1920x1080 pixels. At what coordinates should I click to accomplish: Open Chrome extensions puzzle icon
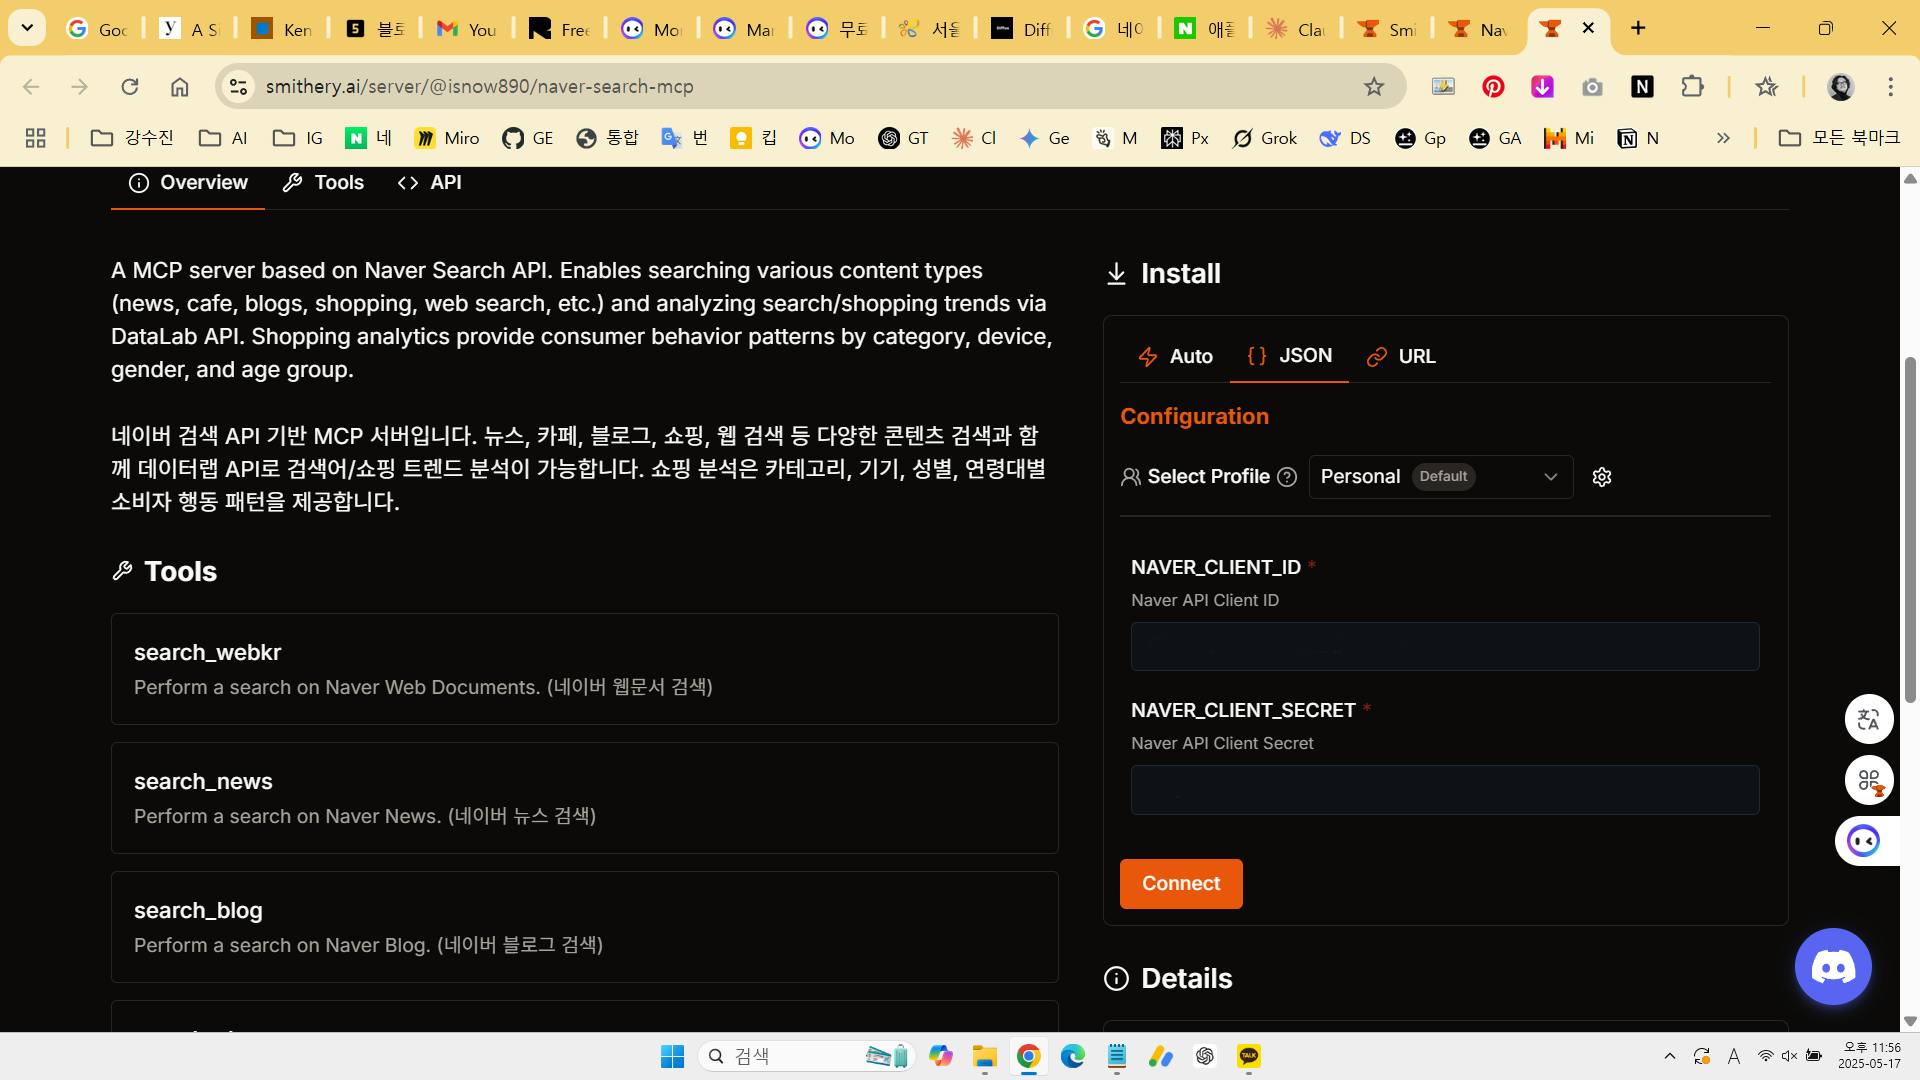click(1691, 87)
